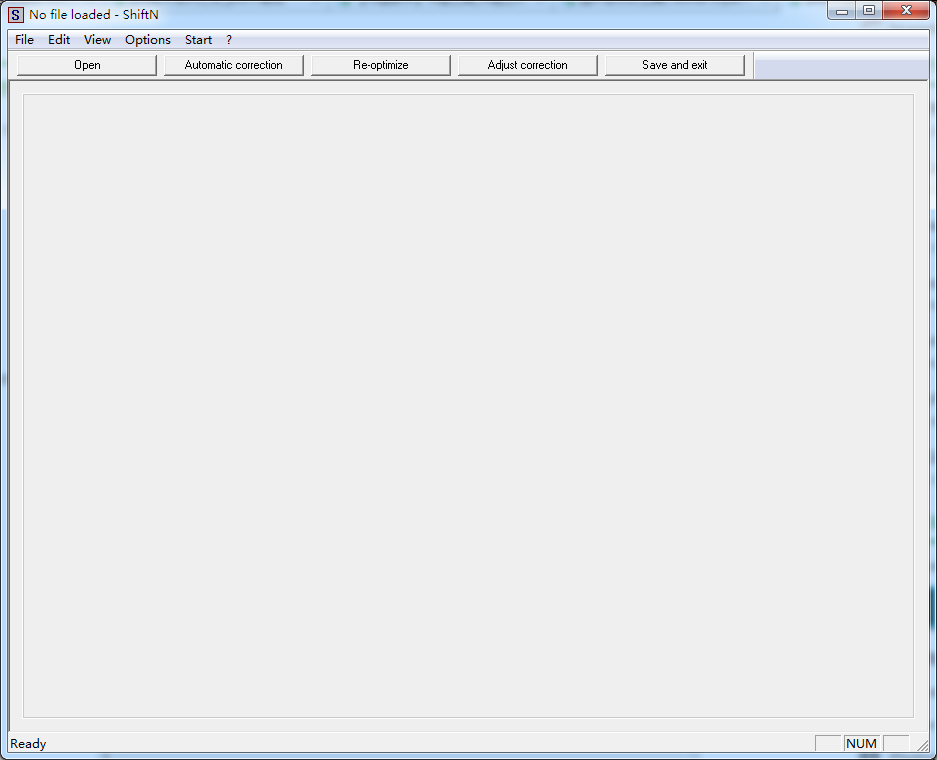
Task: Open the ? help menu
Action: pos(229,40)
